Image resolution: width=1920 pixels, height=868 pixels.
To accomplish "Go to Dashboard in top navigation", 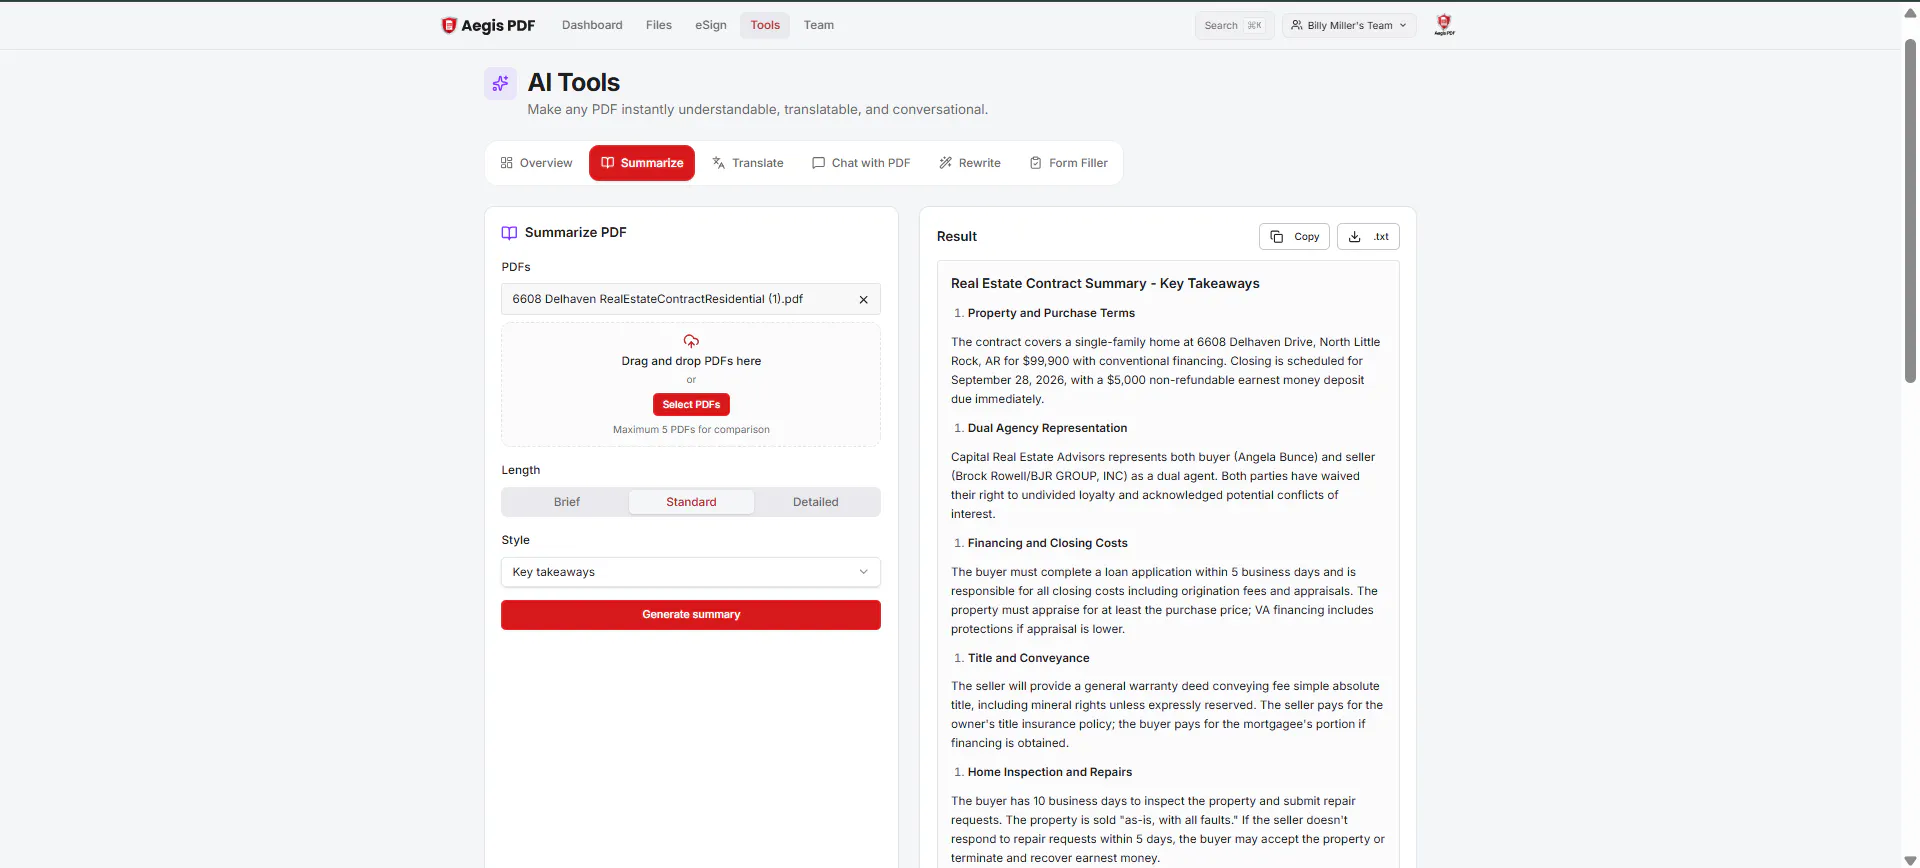I will [x=592, y=25].
